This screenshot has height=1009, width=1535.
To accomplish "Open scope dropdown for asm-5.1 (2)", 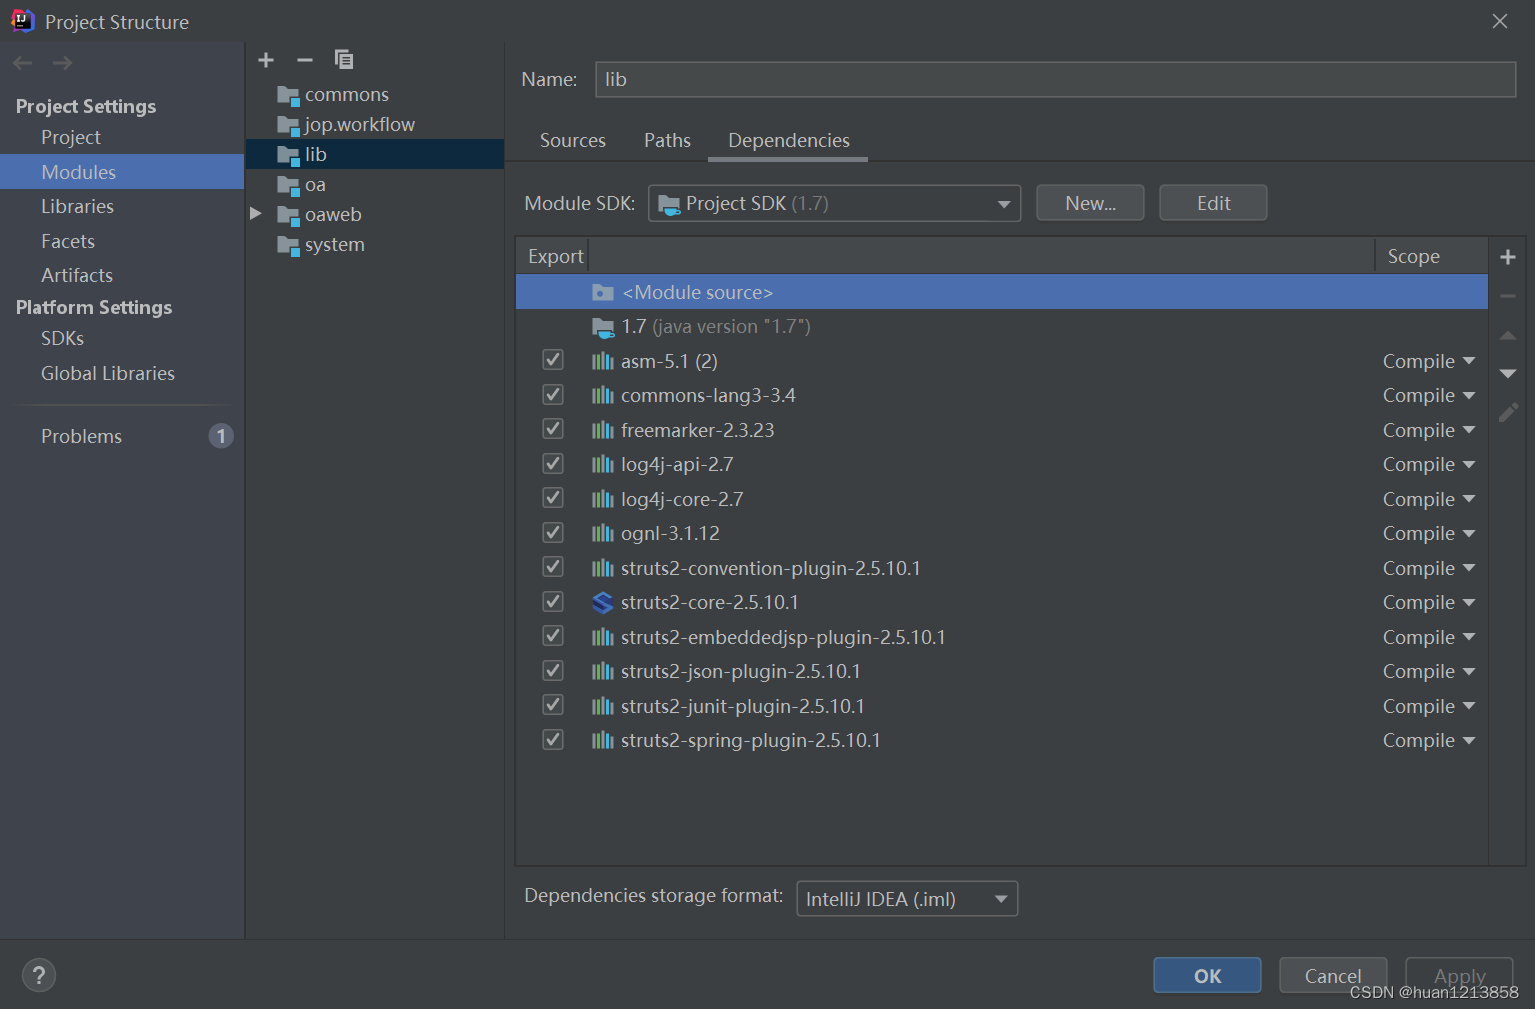I will pyautogui.click(x=1429, y=361).
